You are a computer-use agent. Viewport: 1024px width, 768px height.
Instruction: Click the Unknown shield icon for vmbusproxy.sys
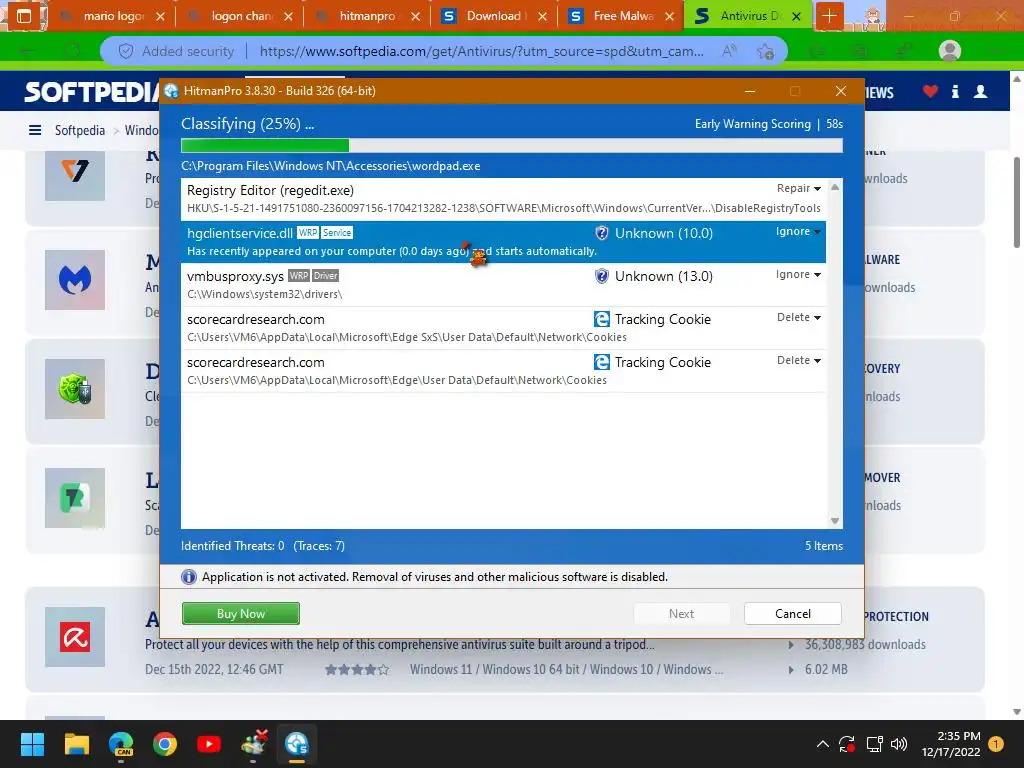(601, 276)
